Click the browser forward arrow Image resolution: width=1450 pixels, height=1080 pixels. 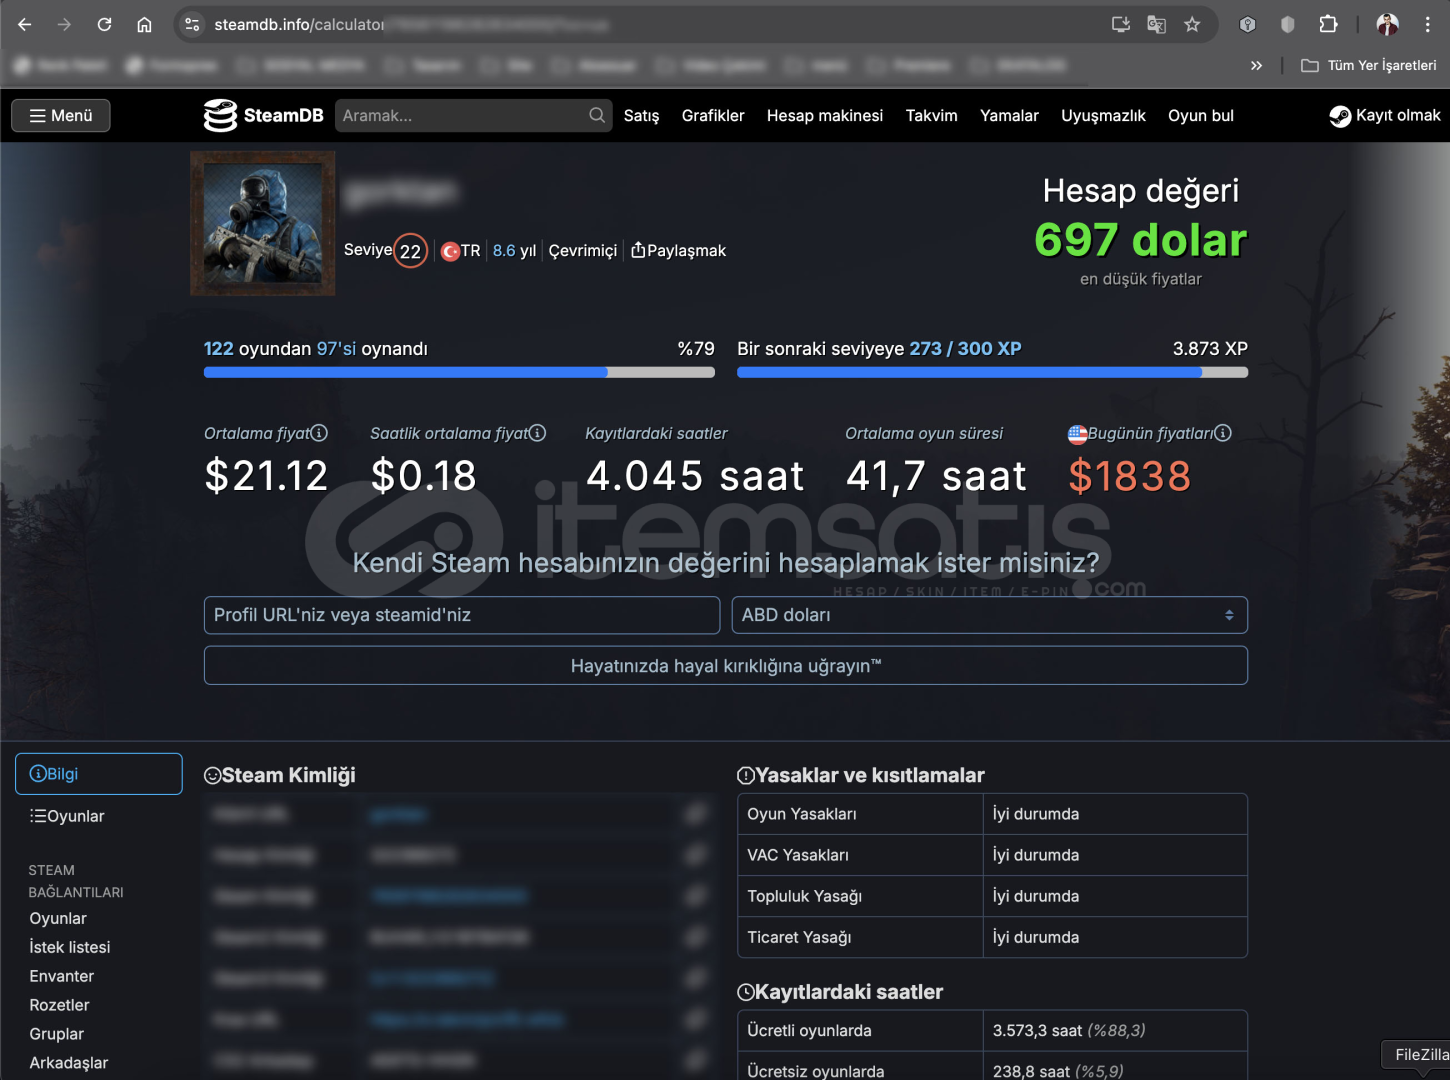coord(64,24)
